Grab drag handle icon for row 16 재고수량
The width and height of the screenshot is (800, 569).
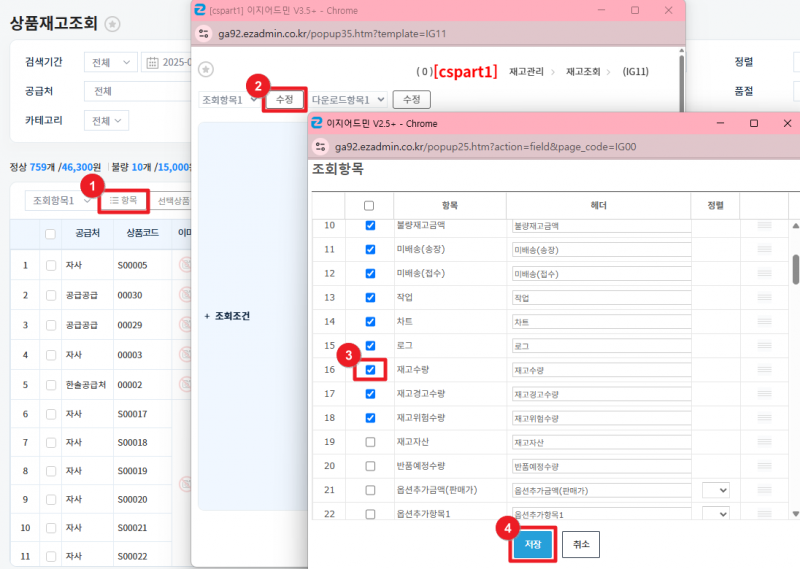[x=764, y=370]
